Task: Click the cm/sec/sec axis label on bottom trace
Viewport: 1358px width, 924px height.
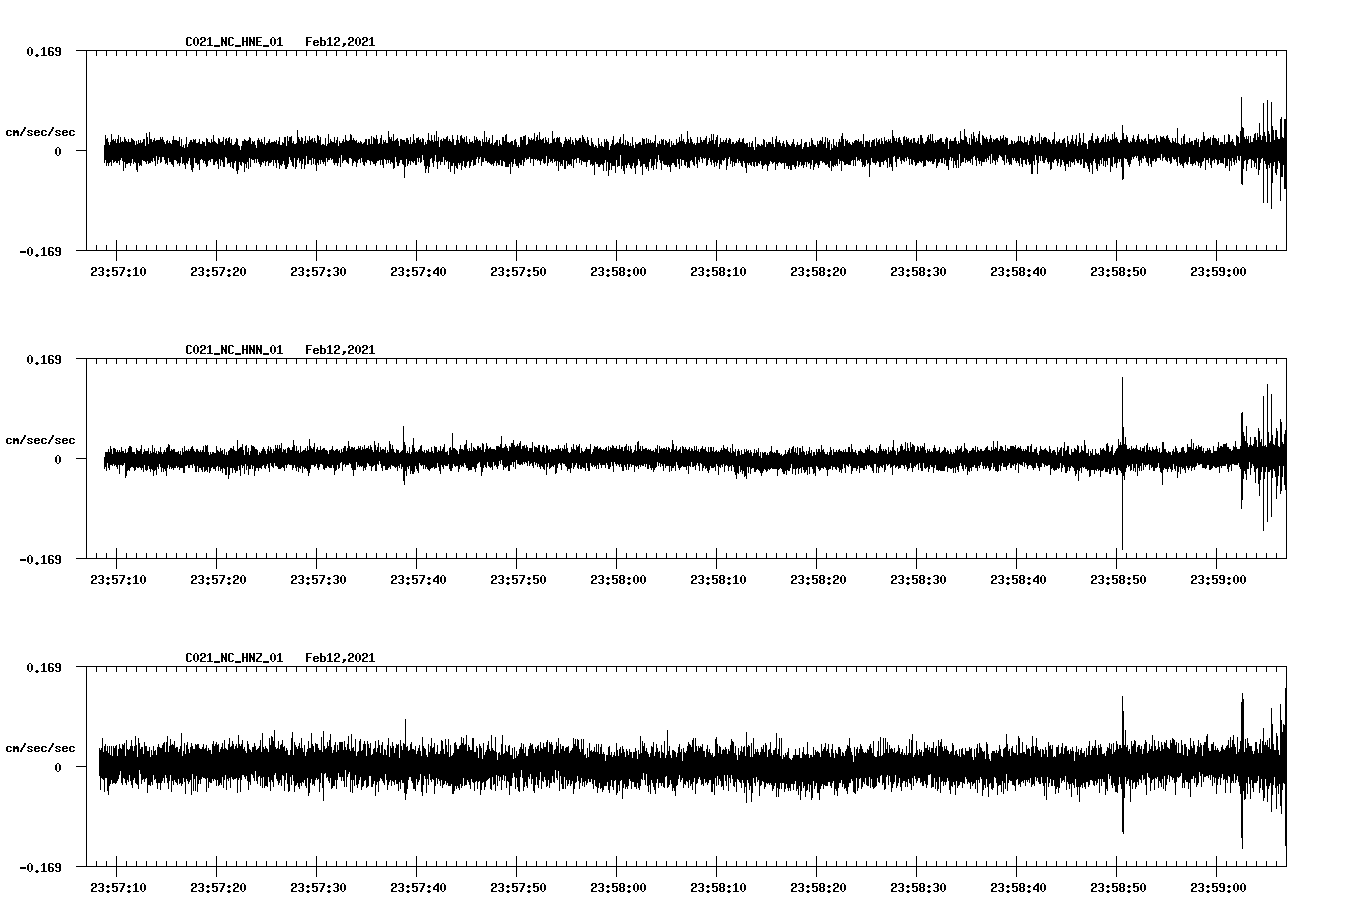Action: pyautogui.click(x=41, y=746)
